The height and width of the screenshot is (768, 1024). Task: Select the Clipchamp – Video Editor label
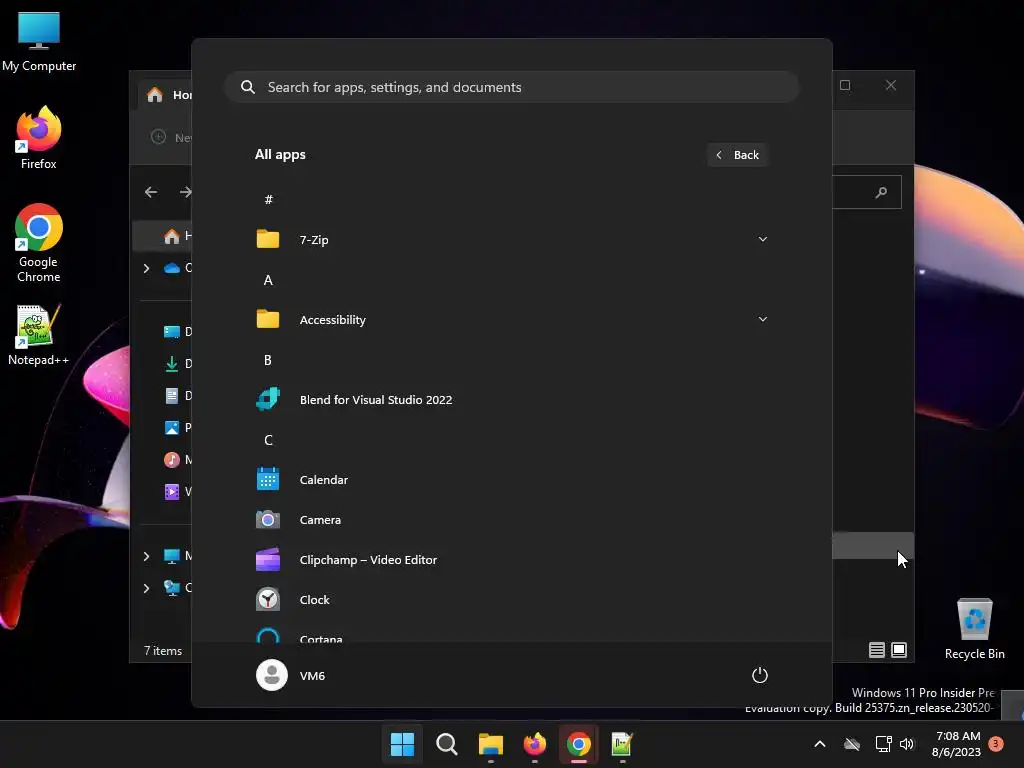pos(368,560)
